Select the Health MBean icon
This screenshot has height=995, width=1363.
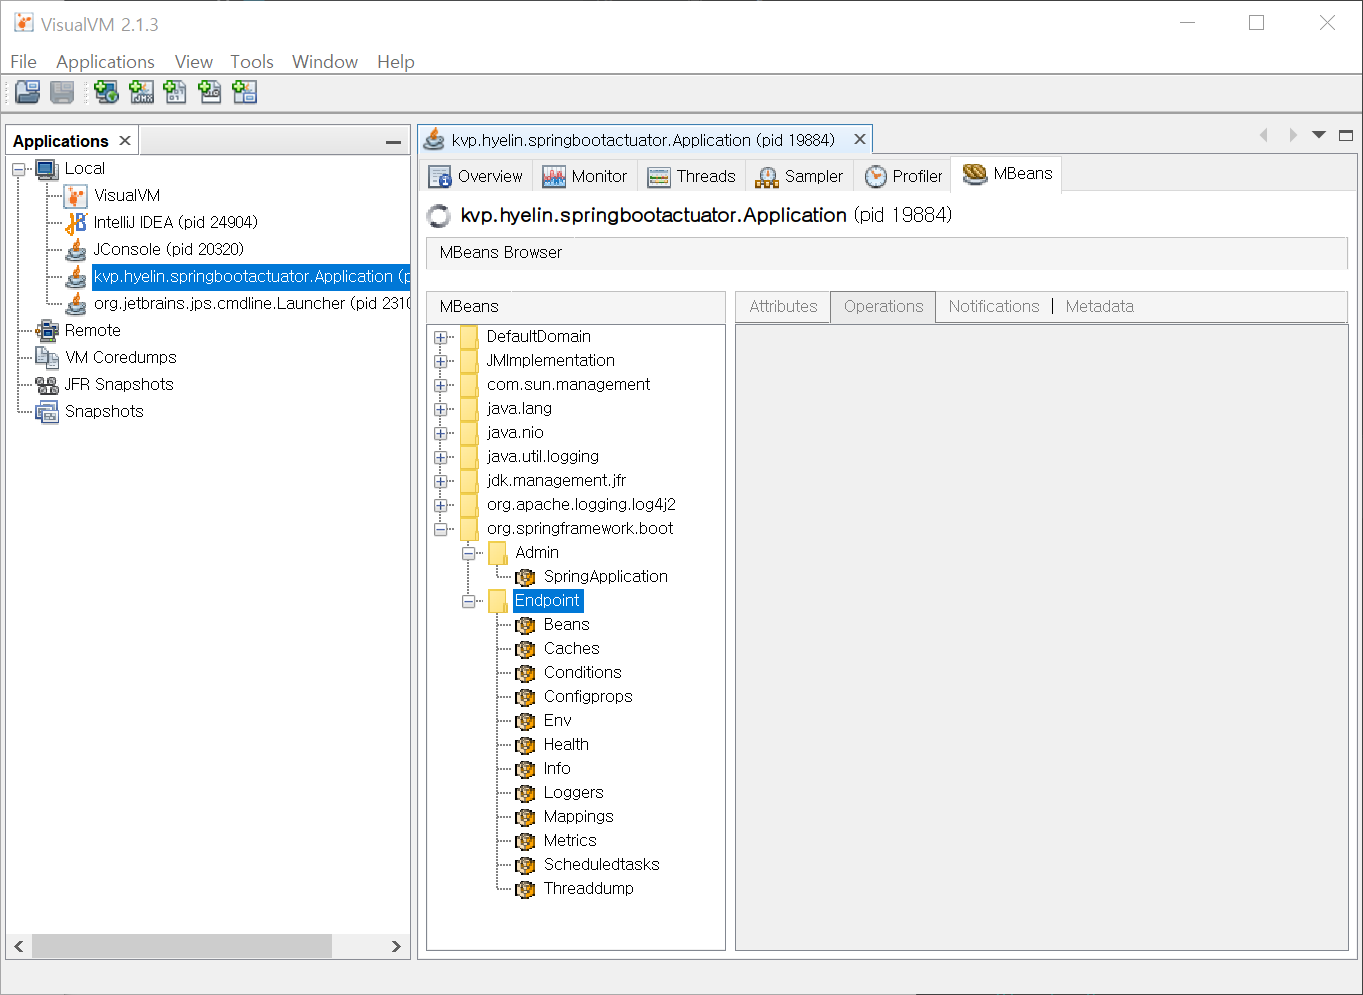(x=525, y=745)
